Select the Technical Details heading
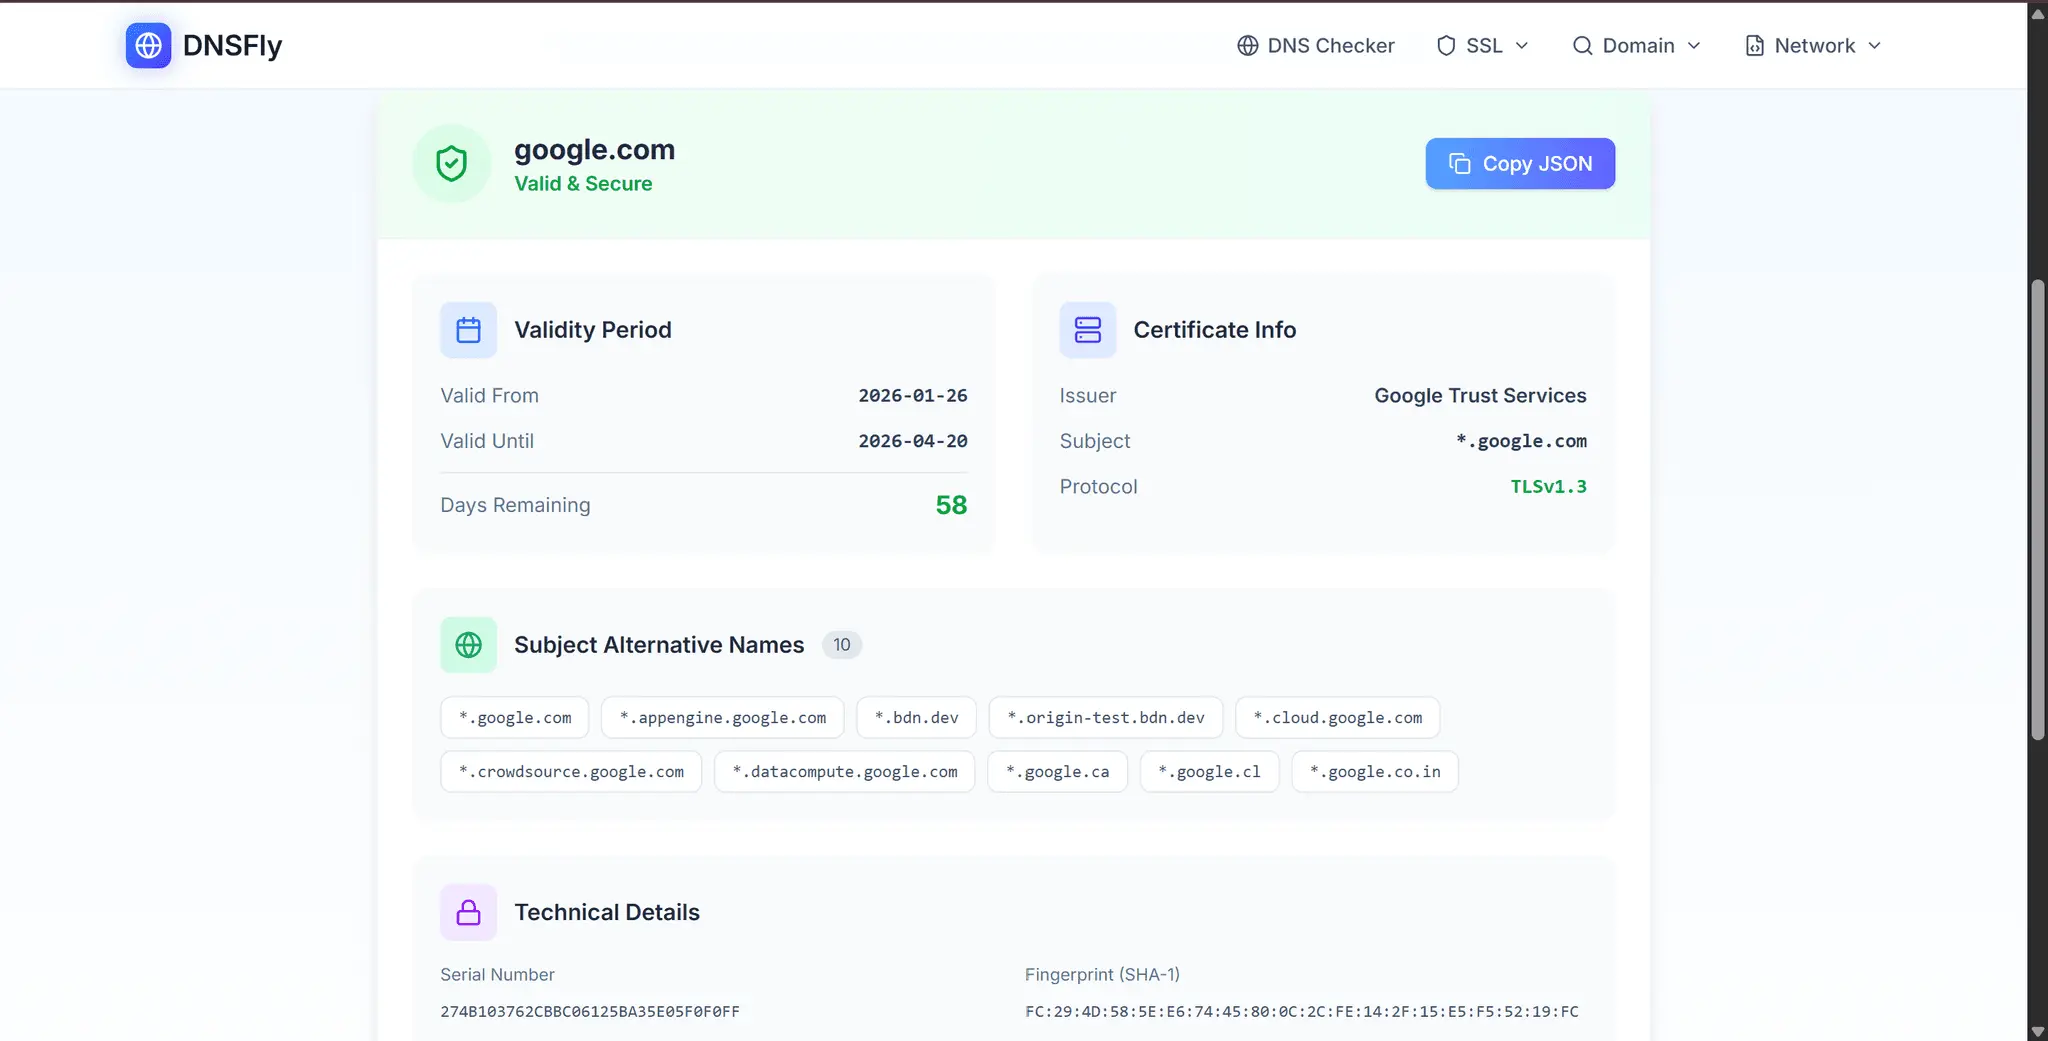Screen dimensions: 2048x1041 click(x=607, y=912)
